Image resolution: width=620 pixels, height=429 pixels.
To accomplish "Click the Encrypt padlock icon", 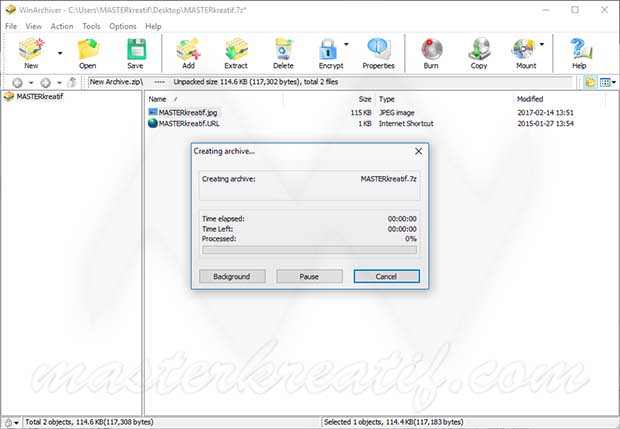I will pyautogui.click(x=328, y=49).
